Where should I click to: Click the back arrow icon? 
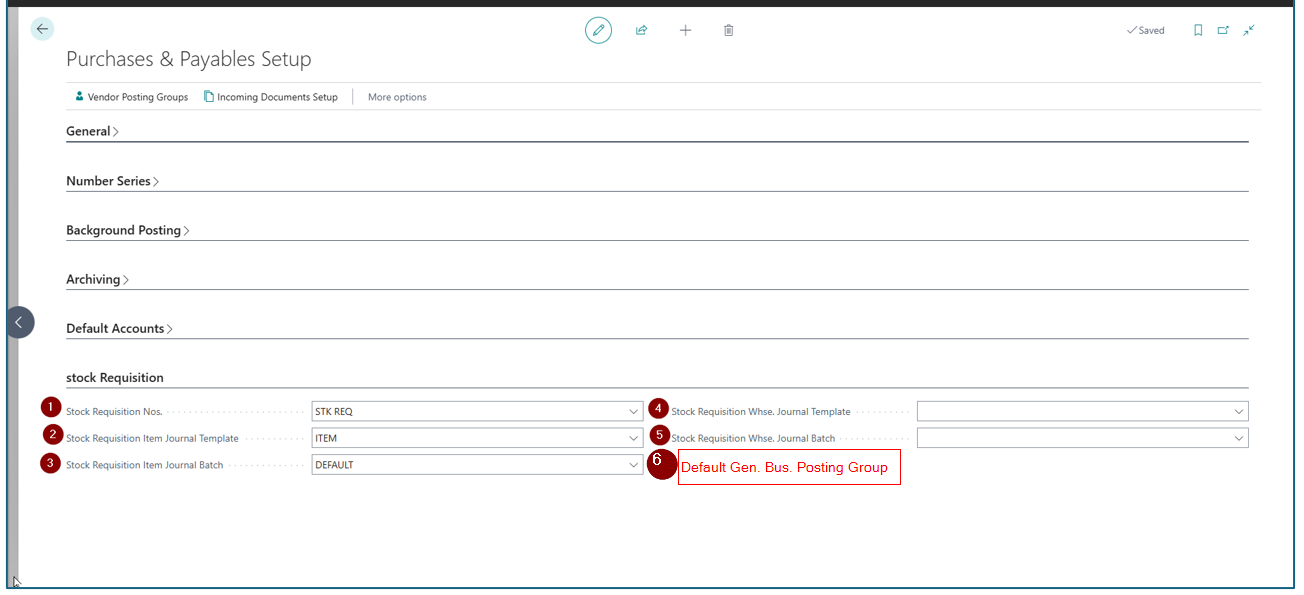(42, 30)
